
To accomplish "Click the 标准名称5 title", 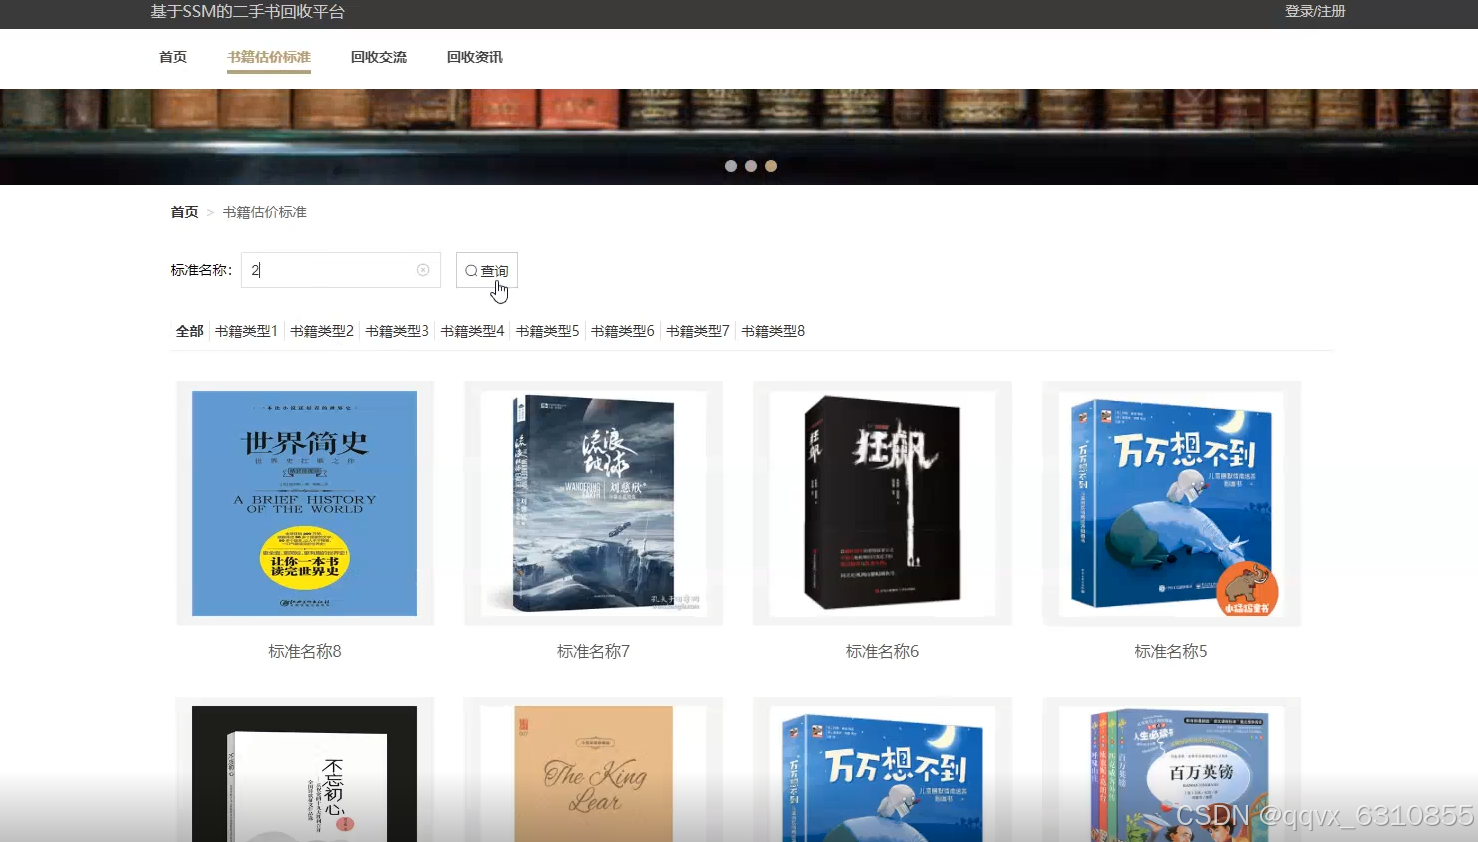I will pyautogui.click(x=1171, y=651).
